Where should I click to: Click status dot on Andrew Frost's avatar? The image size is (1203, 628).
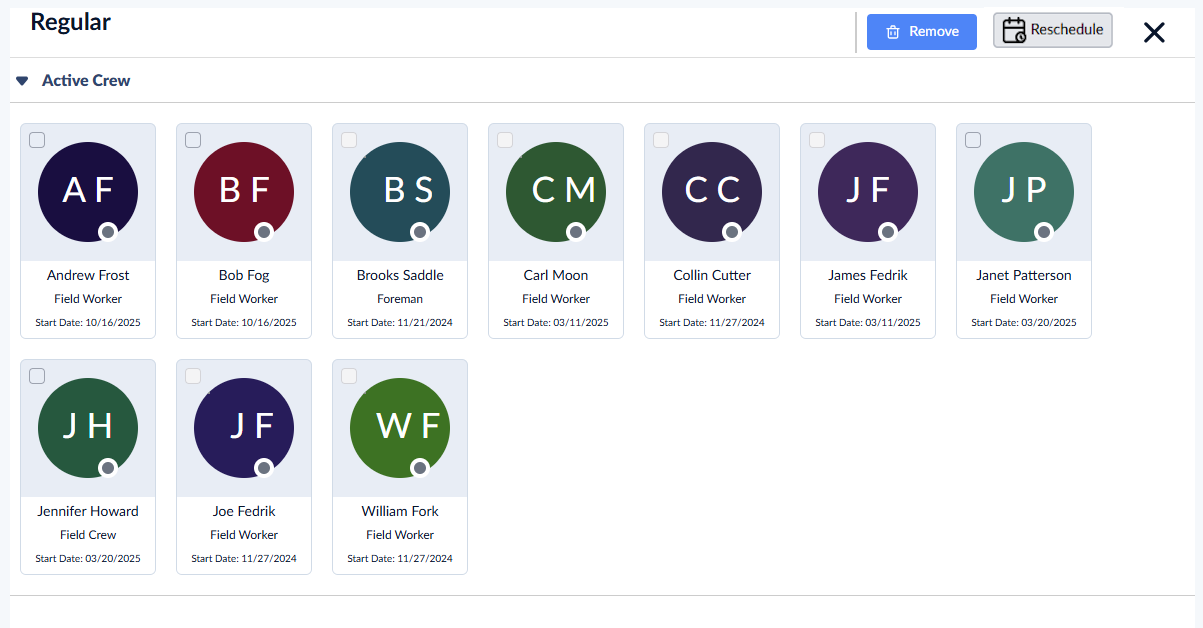108,232
